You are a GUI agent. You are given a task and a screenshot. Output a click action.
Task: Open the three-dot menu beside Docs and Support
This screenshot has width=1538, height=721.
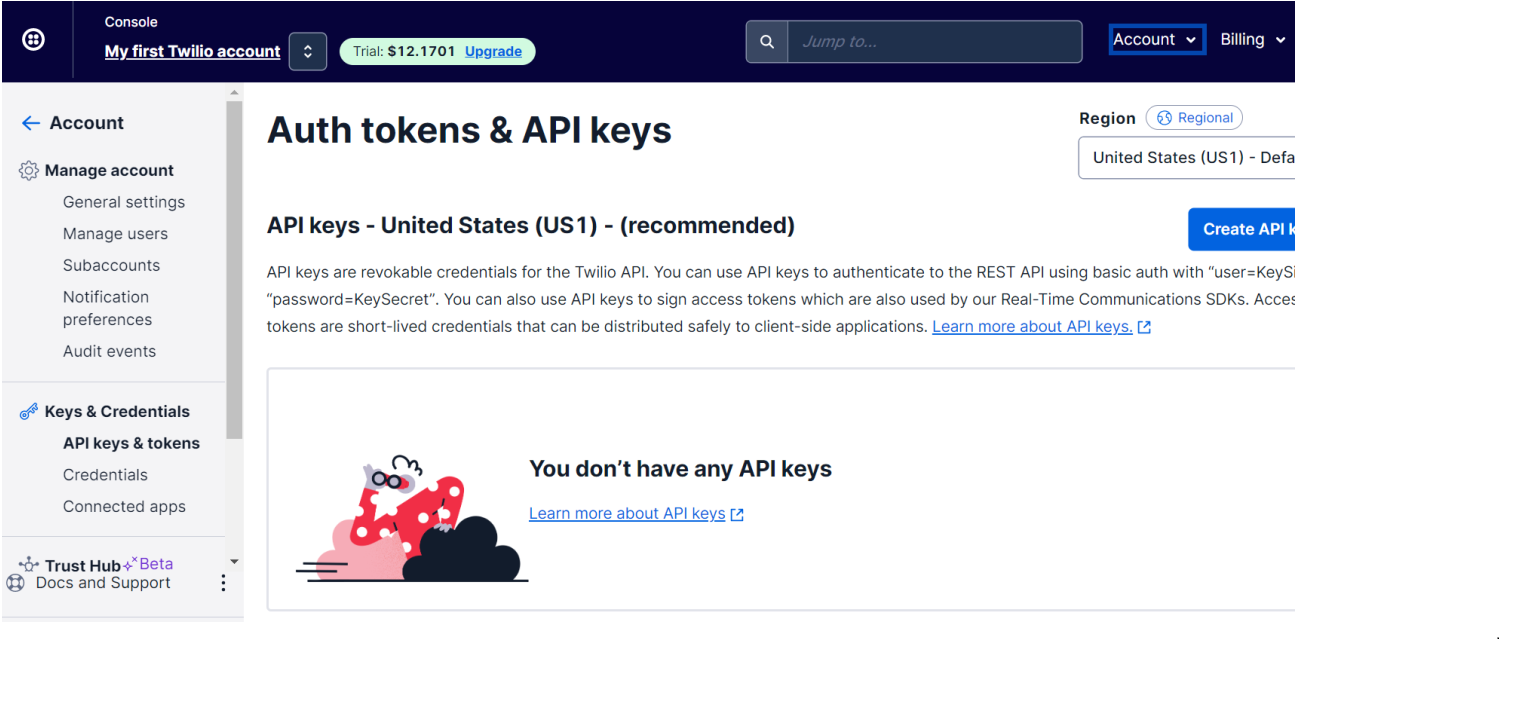(223, 583)
